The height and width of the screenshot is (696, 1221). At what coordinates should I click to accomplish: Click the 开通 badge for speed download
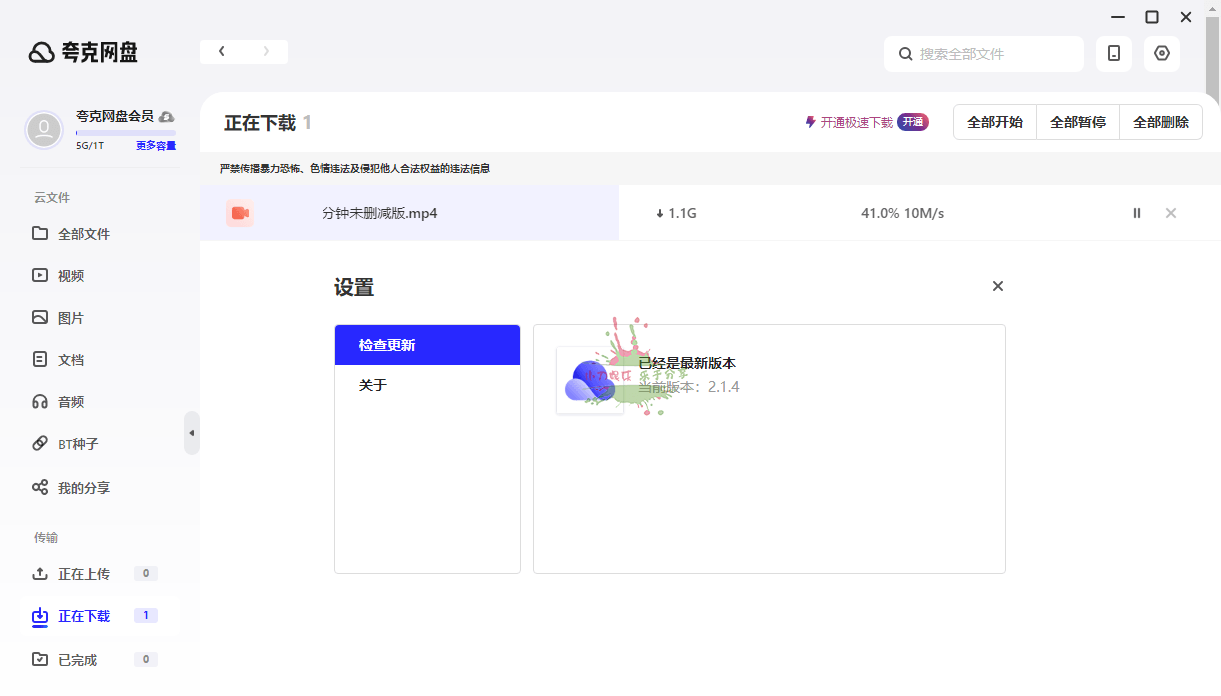click(x=913, y=121)
